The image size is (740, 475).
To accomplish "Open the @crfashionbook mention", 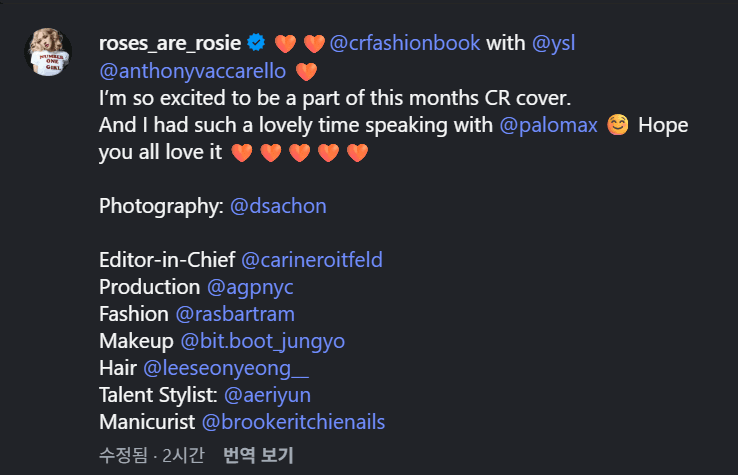I will click(407, 43).
